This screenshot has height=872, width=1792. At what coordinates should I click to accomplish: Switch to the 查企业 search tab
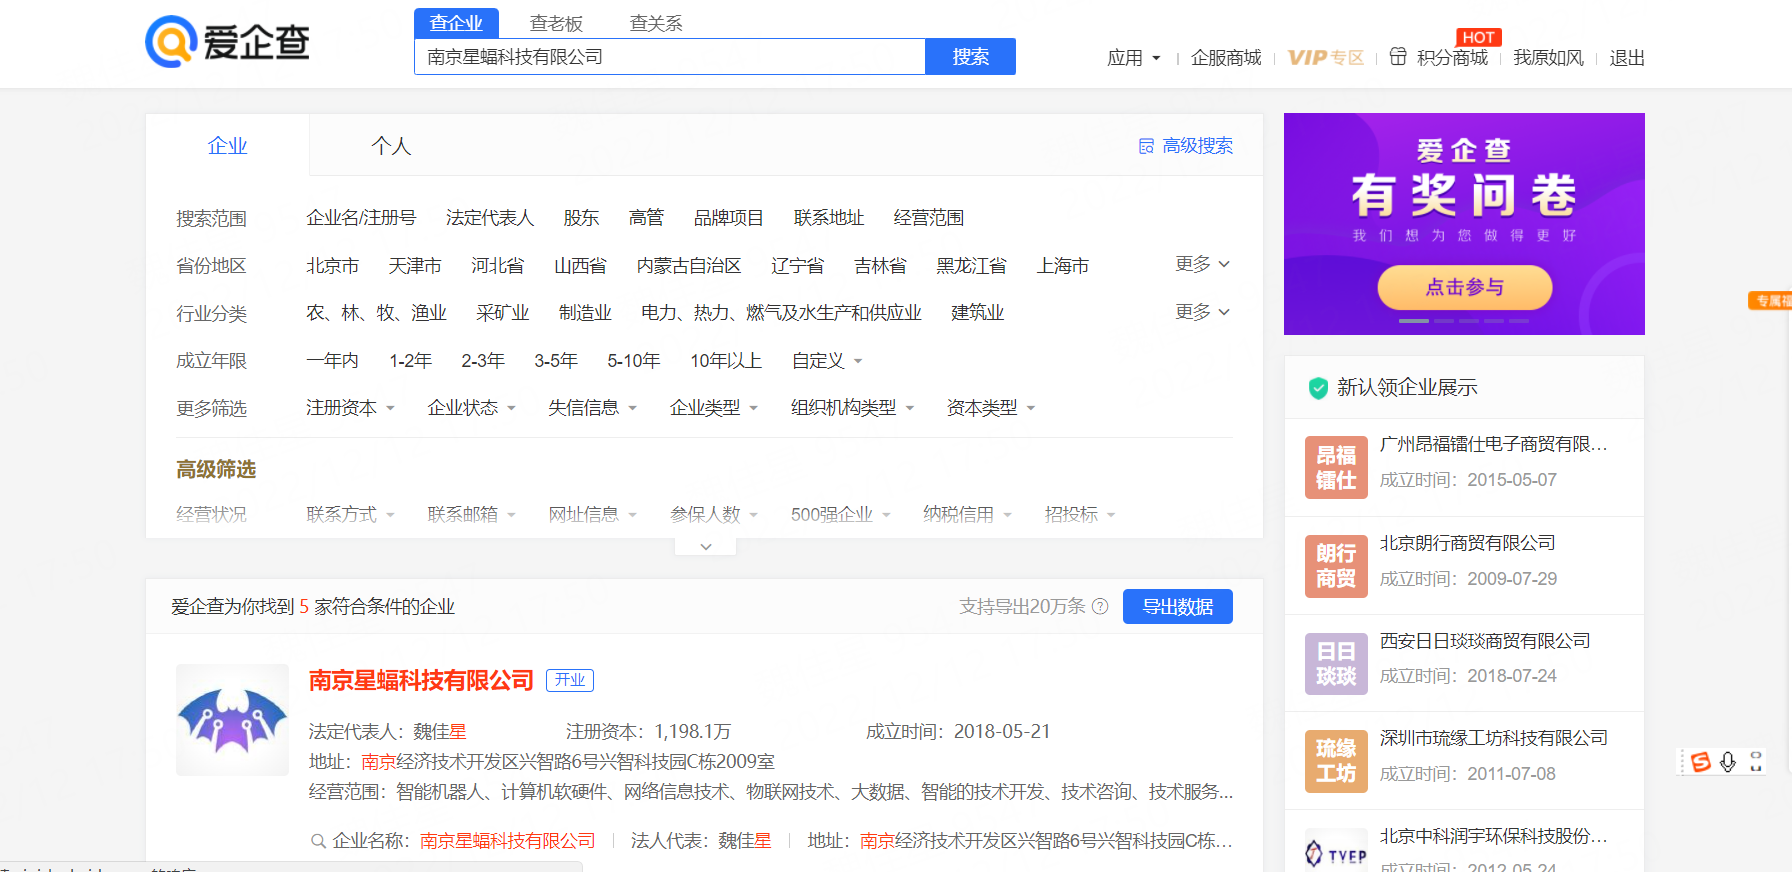tap(456, 23)
